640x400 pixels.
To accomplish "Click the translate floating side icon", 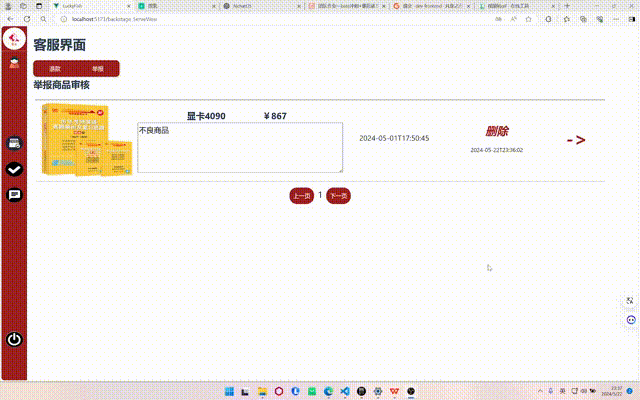I will 630,301.
